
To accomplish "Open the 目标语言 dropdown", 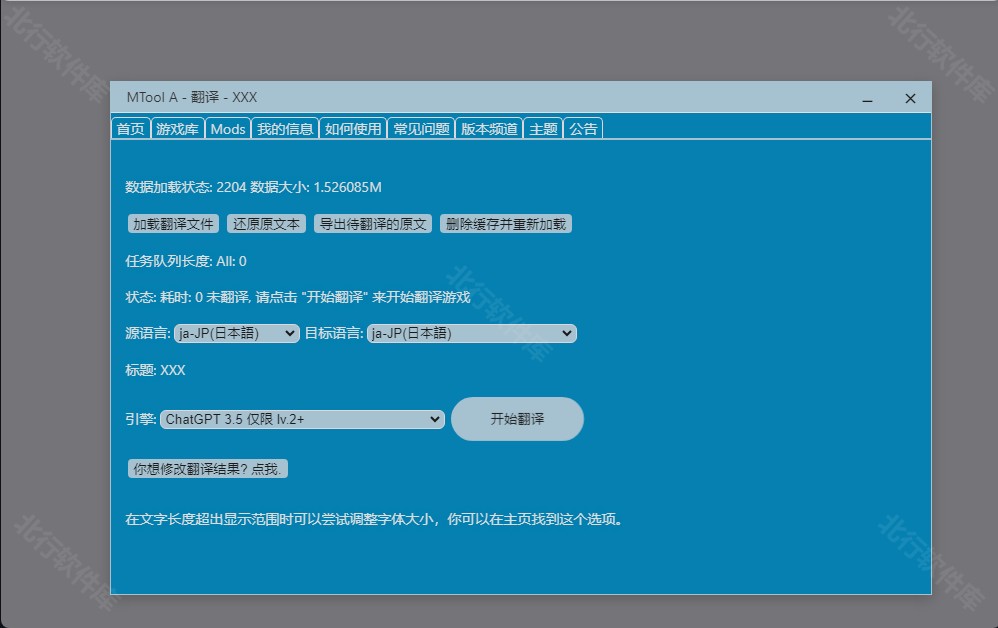I will coord(471,334).
